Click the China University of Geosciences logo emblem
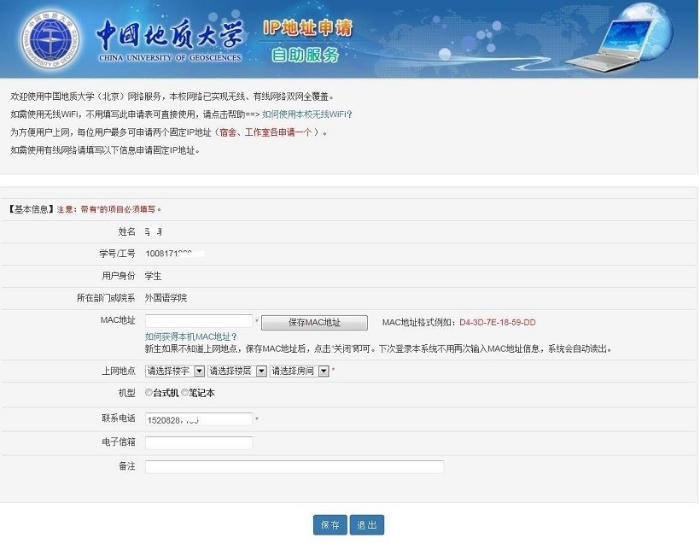700x544 pixels. pyautogui.click(x=50, y=40)
